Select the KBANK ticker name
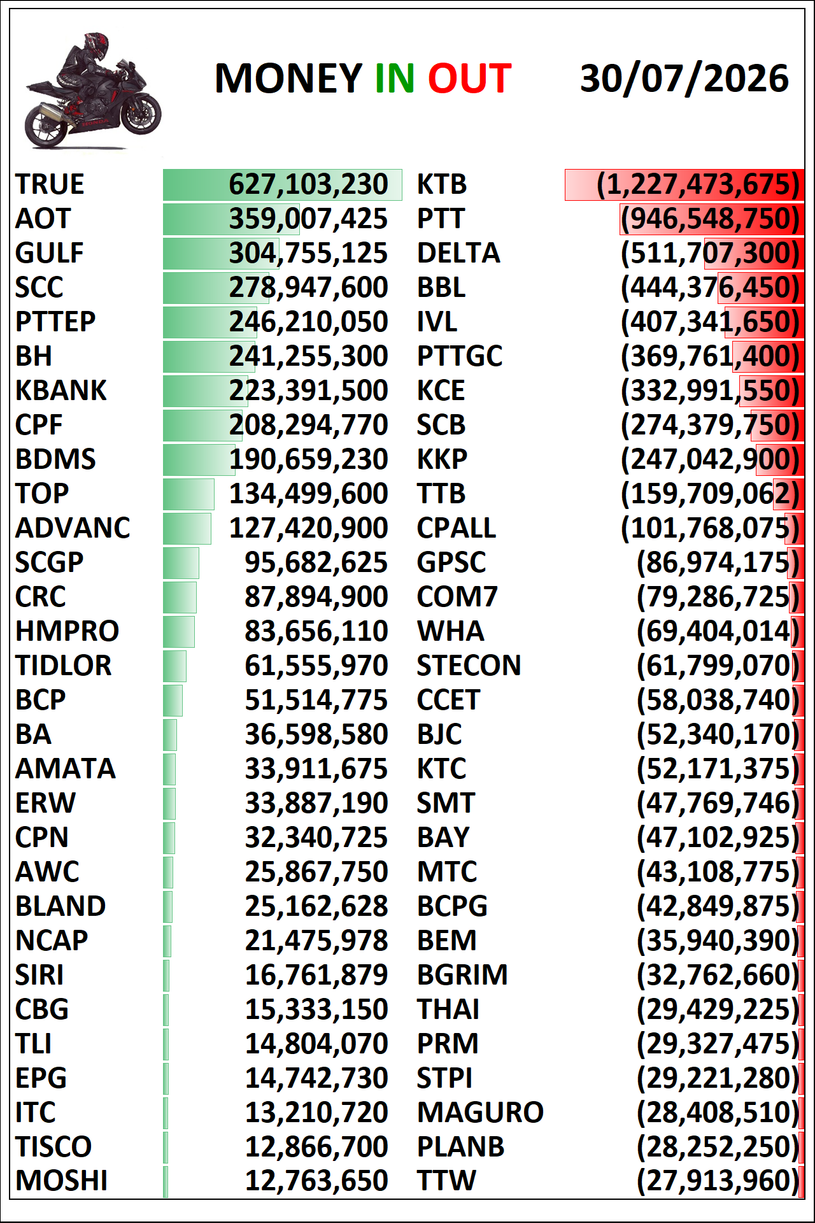The image size is (815, 1223). (61, 390)
